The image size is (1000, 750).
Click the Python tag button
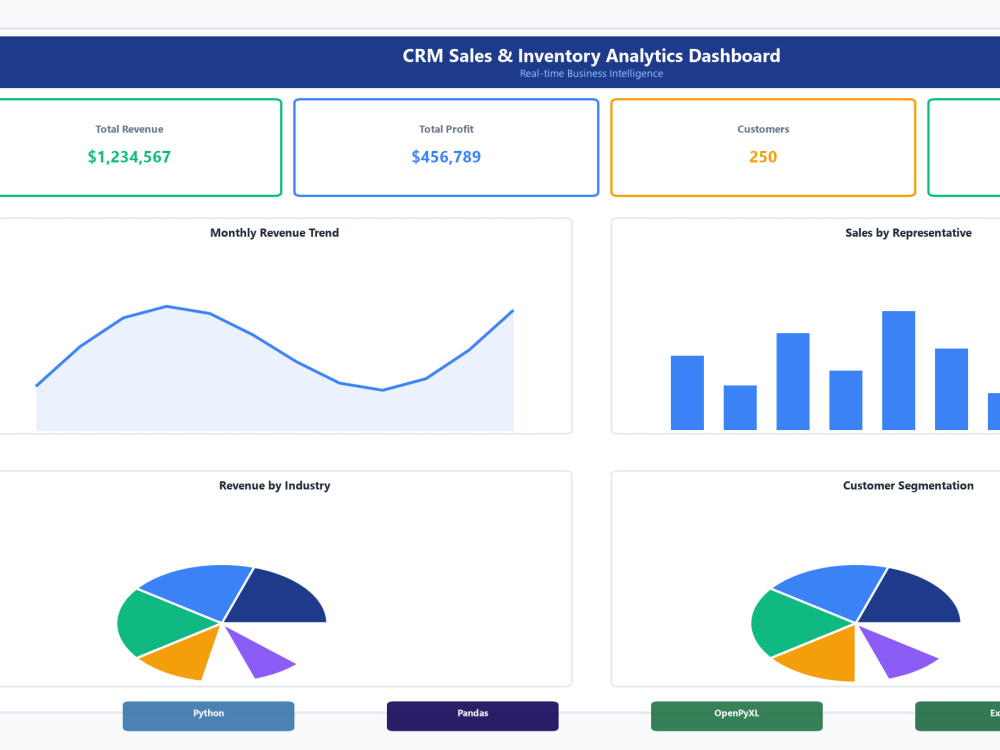tap(209, 716)
